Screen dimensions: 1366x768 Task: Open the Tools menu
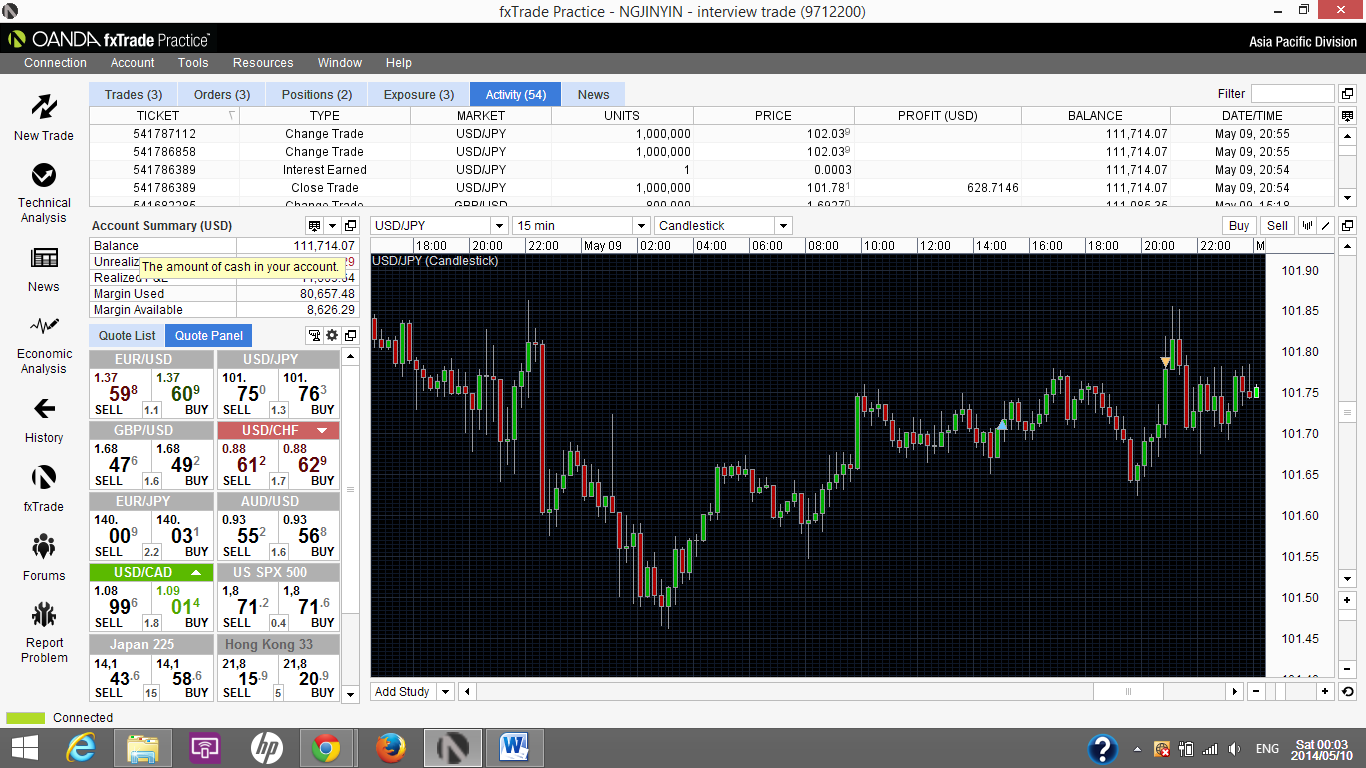pos(193,62)
